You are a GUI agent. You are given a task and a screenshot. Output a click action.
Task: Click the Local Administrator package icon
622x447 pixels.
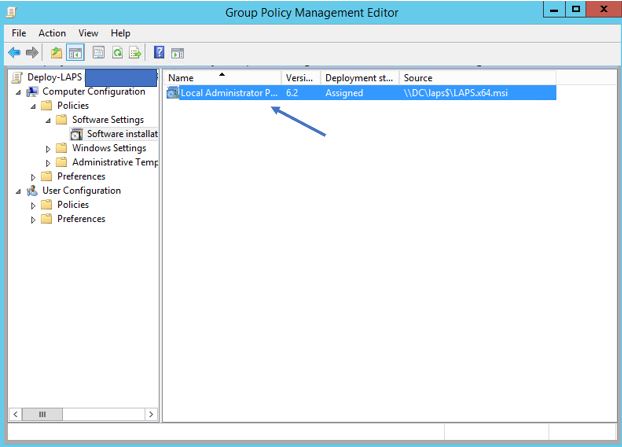coord(173,93)
